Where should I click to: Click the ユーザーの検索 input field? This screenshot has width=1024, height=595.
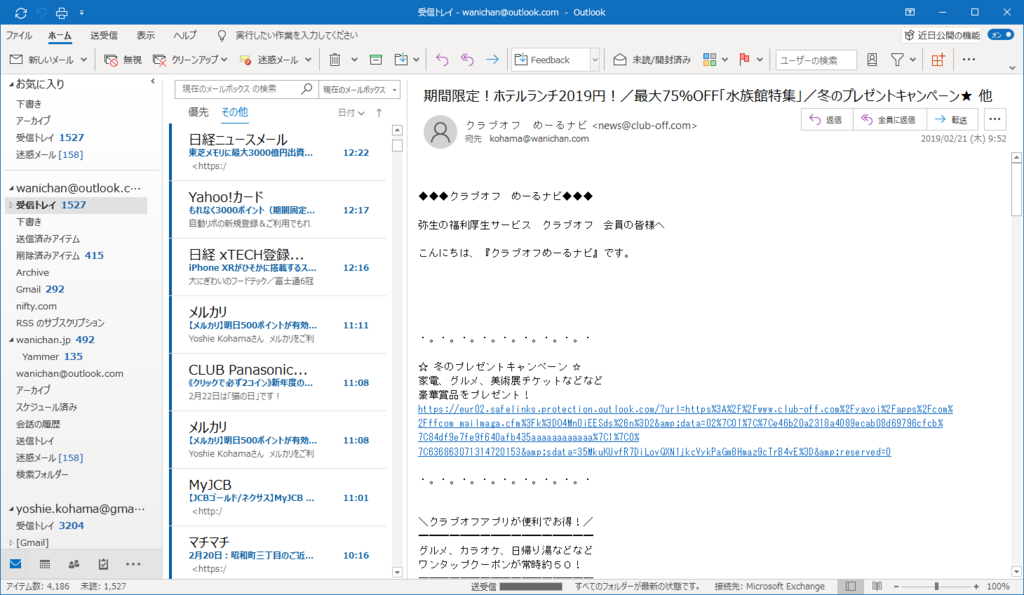pos(816,59)
